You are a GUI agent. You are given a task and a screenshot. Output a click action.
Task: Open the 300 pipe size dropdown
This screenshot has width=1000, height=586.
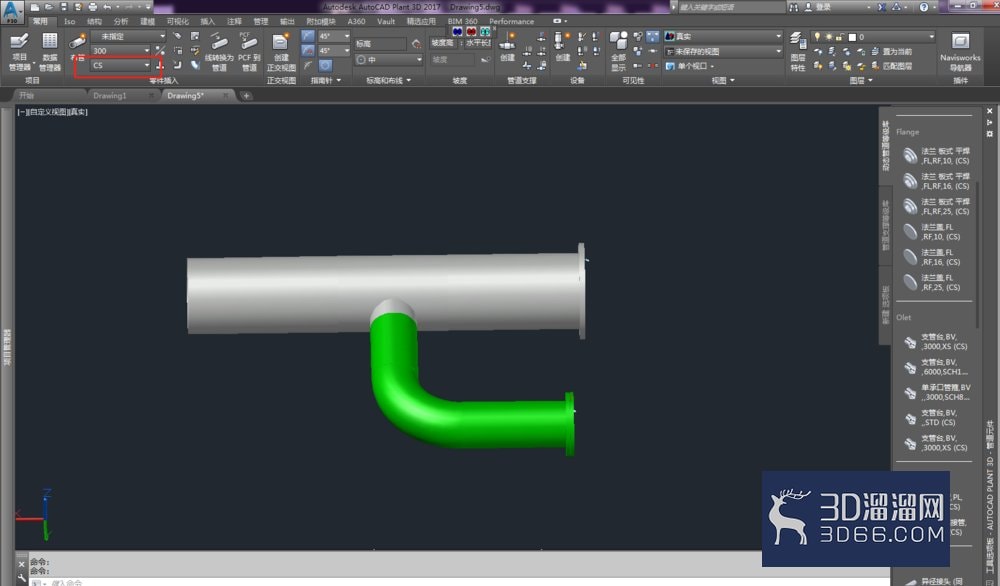click(121, 50)
